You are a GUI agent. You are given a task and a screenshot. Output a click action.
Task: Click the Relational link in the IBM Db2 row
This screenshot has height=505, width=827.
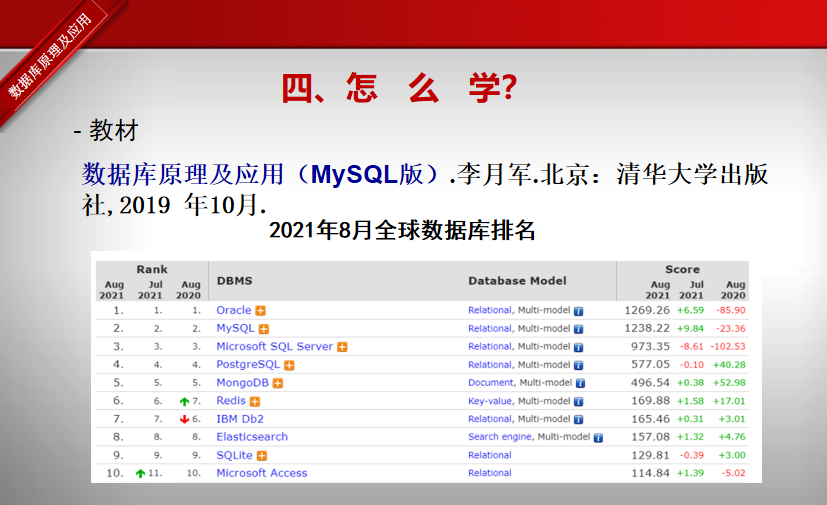pyautogui.click(x=489, y=419)
